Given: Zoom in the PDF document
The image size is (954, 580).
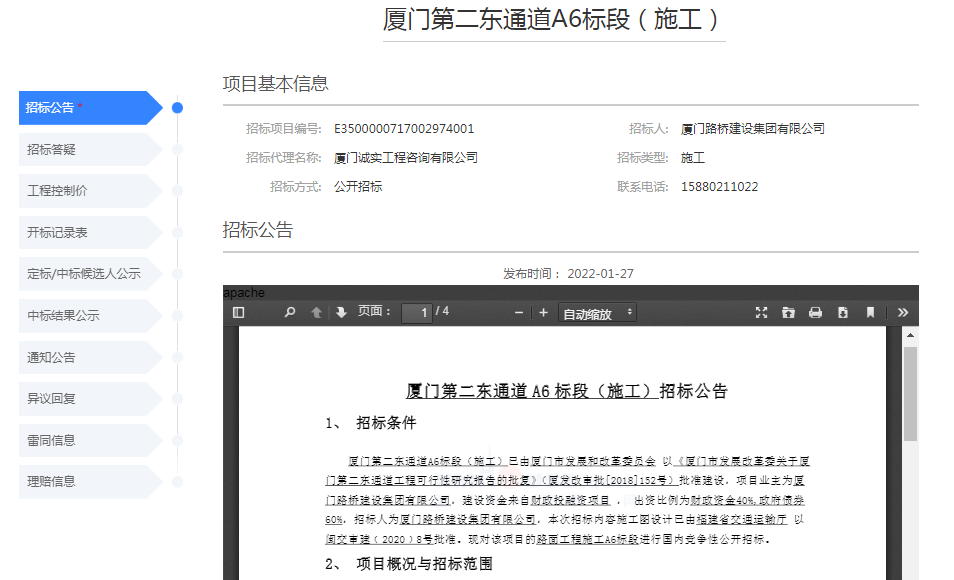Looking at the screenshot, I should [543, 313].
